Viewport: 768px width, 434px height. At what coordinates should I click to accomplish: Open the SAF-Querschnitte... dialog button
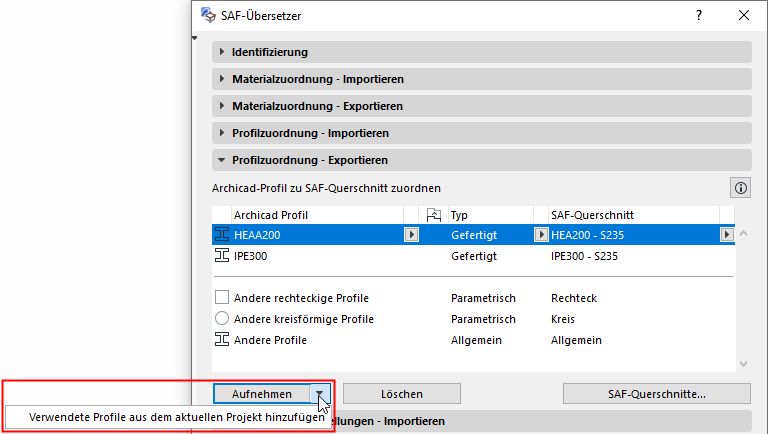coord(657,393)
